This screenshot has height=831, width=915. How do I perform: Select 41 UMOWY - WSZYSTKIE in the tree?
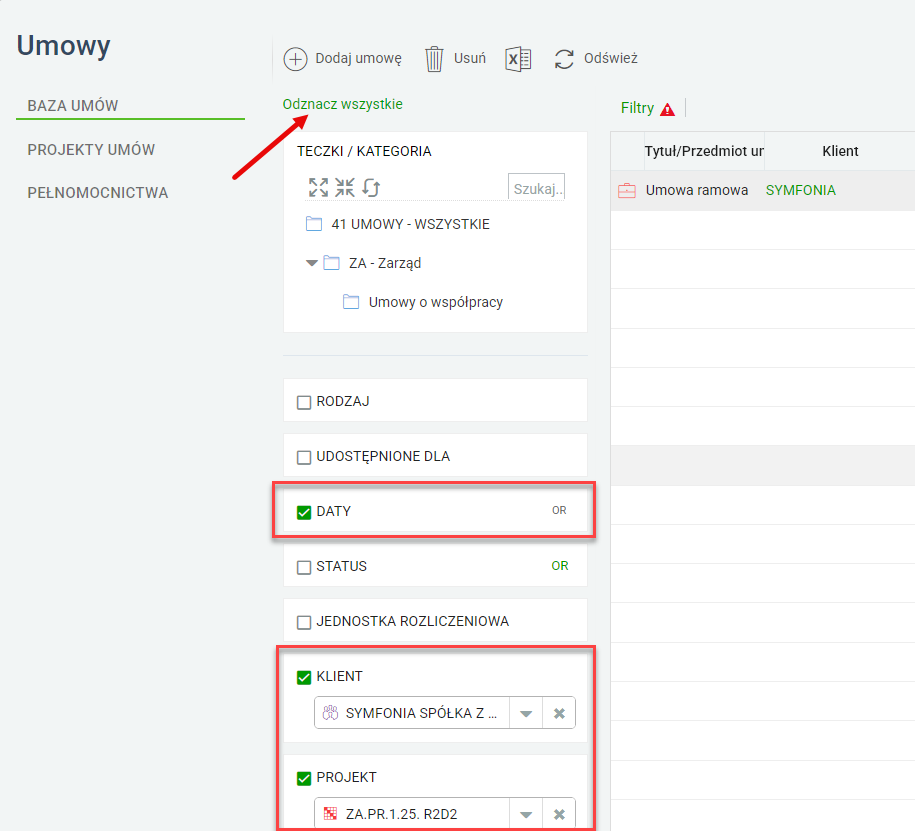tap(410, 224)
